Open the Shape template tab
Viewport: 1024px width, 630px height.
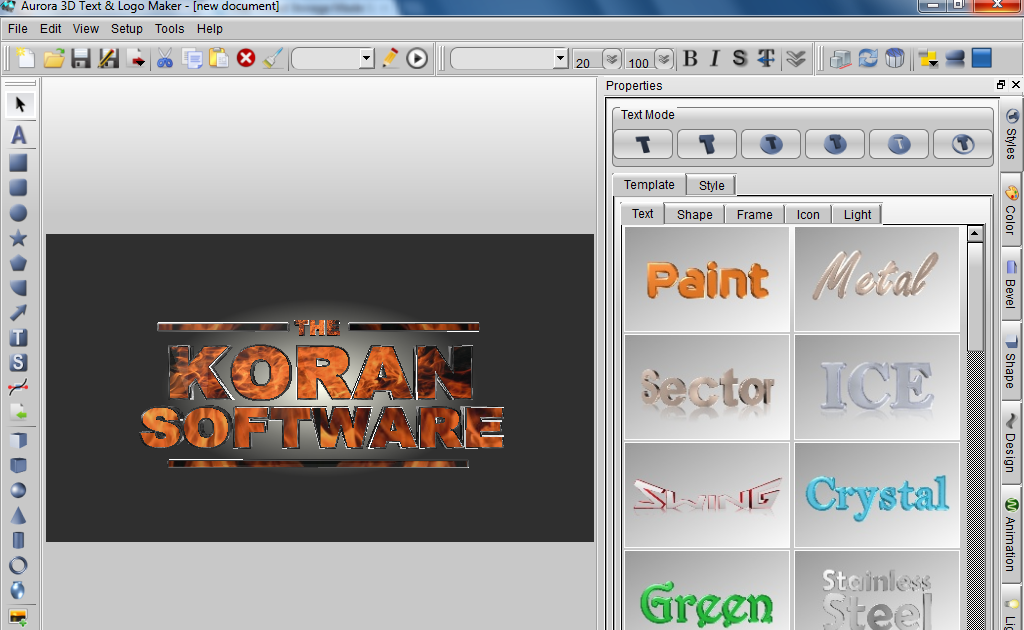click(x=694, y=215)
